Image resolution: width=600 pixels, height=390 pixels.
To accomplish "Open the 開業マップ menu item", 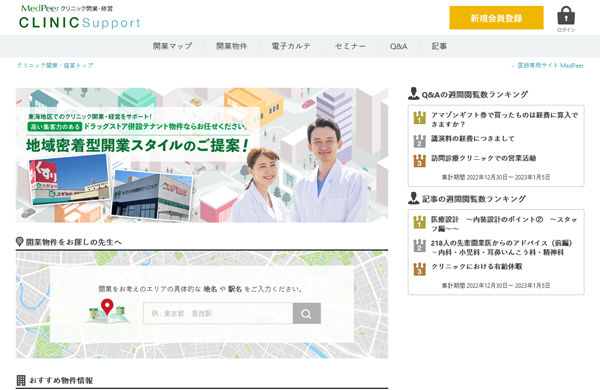I will pos(173,46).
